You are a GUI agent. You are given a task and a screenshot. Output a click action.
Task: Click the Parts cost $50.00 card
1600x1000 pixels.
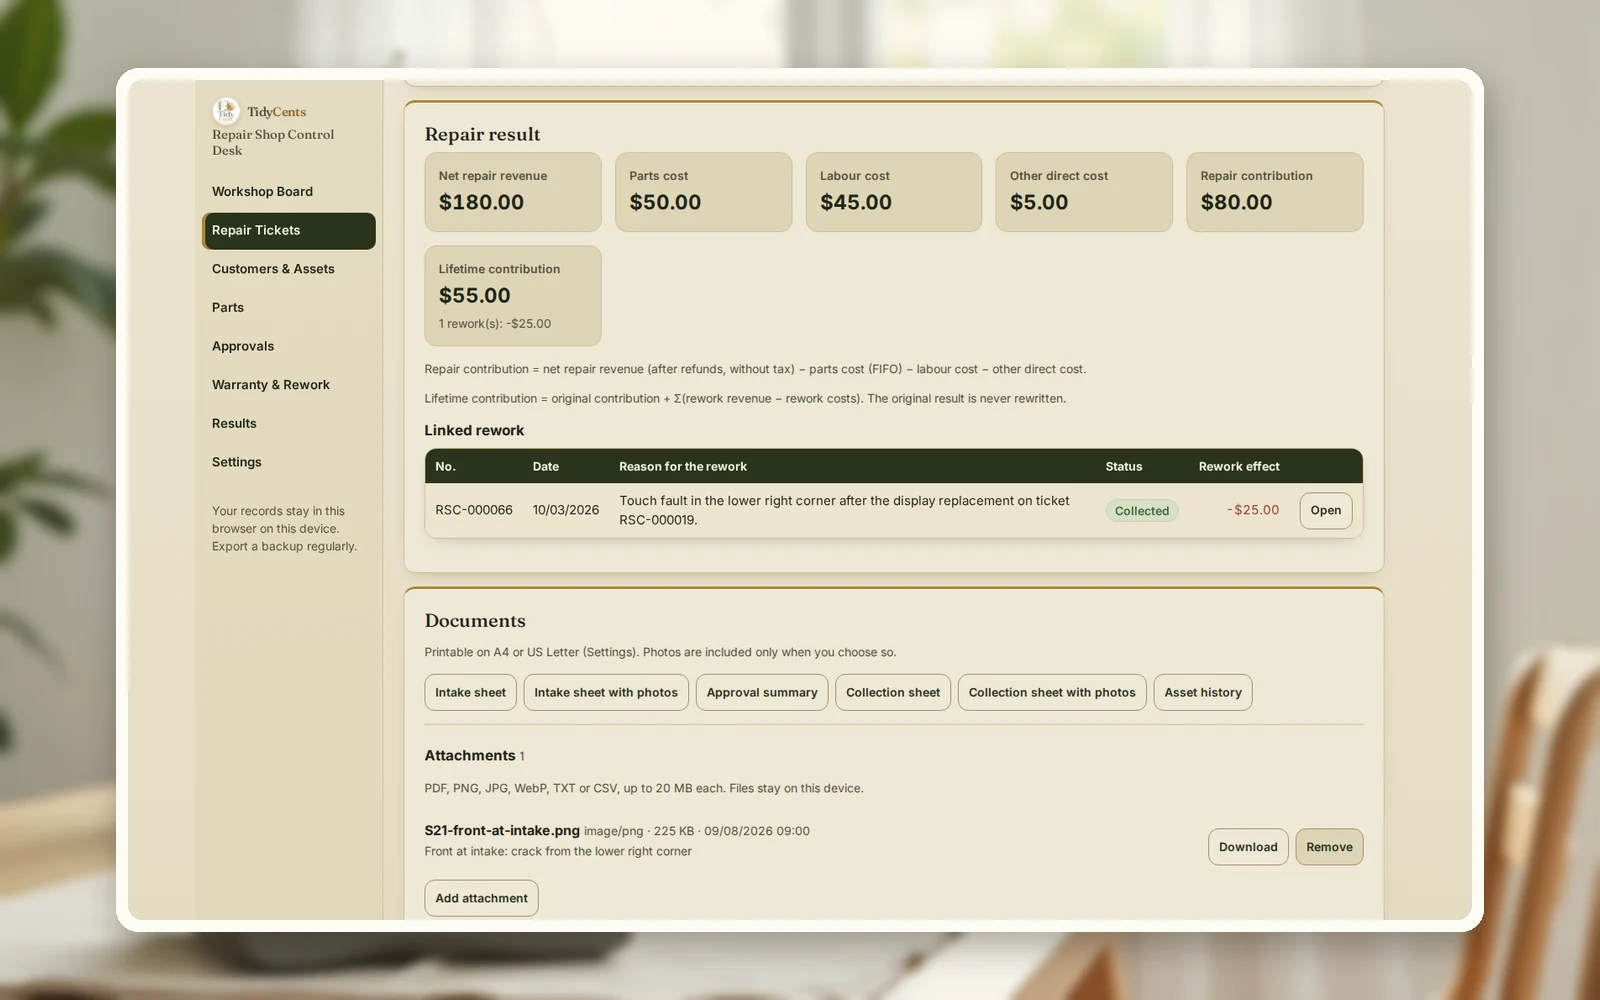[704, 192]
